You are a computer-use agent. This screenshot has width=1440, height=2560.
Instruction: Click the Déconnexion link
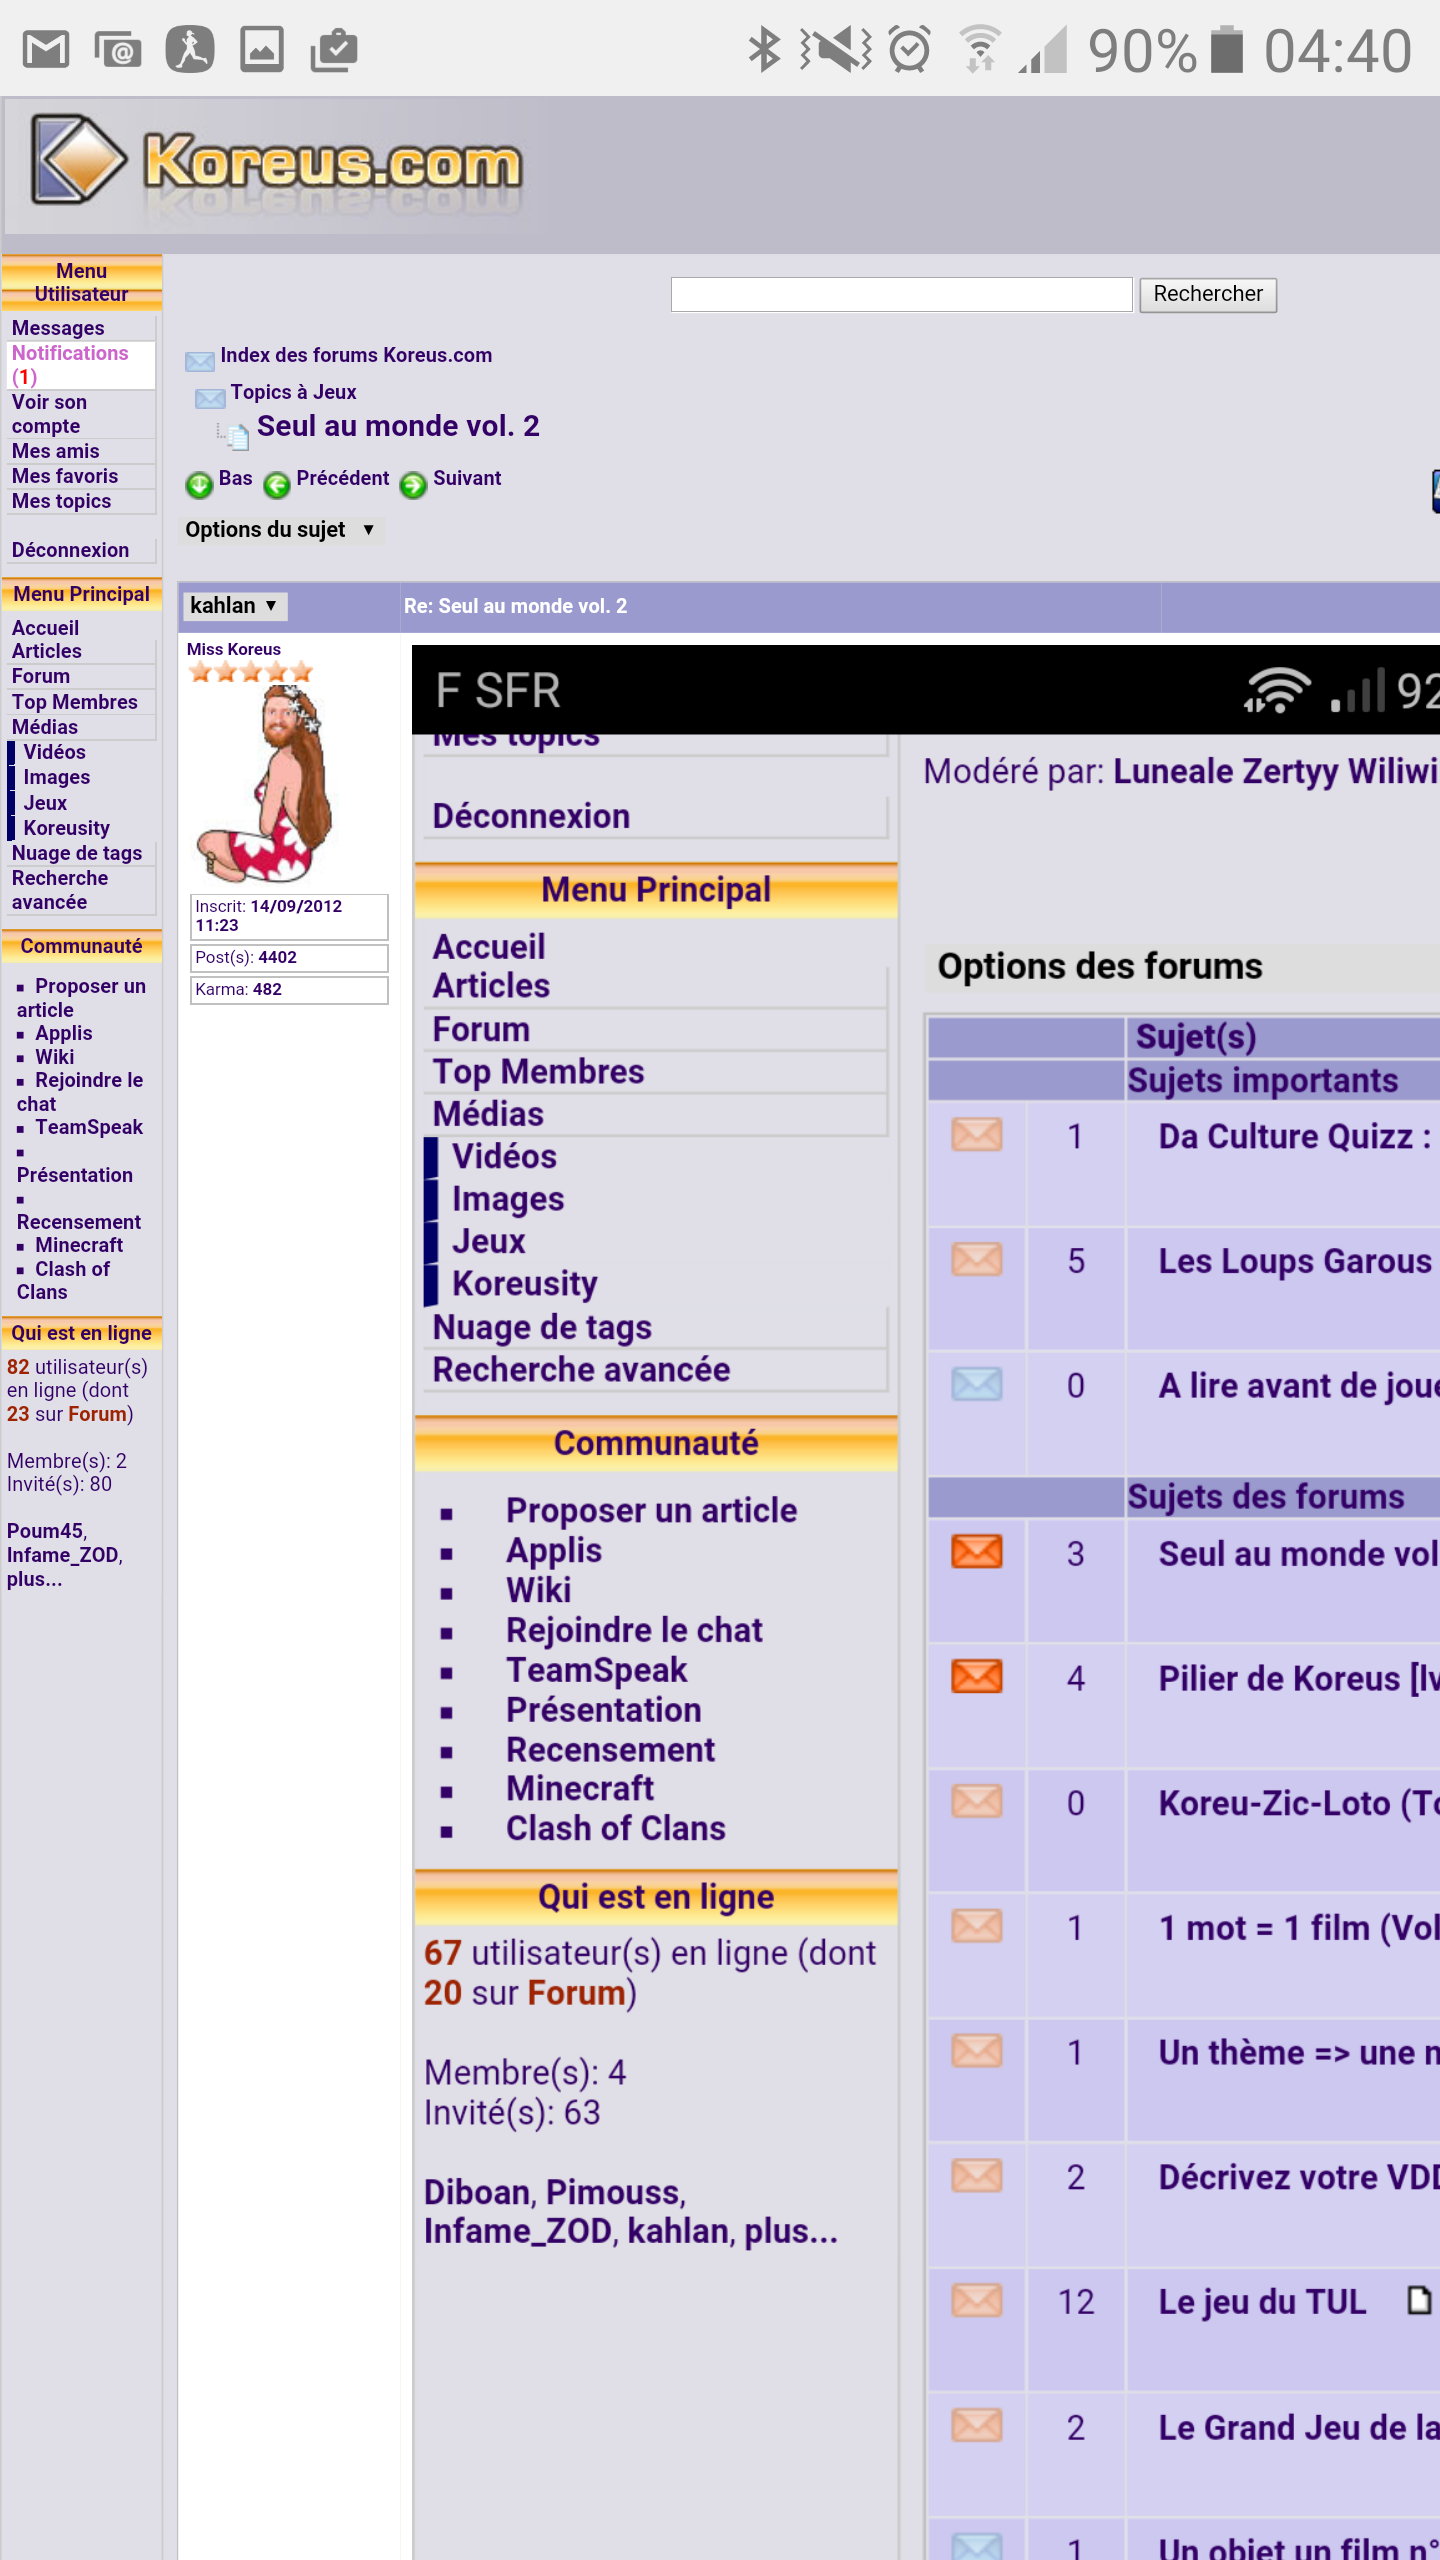point(70,550)
